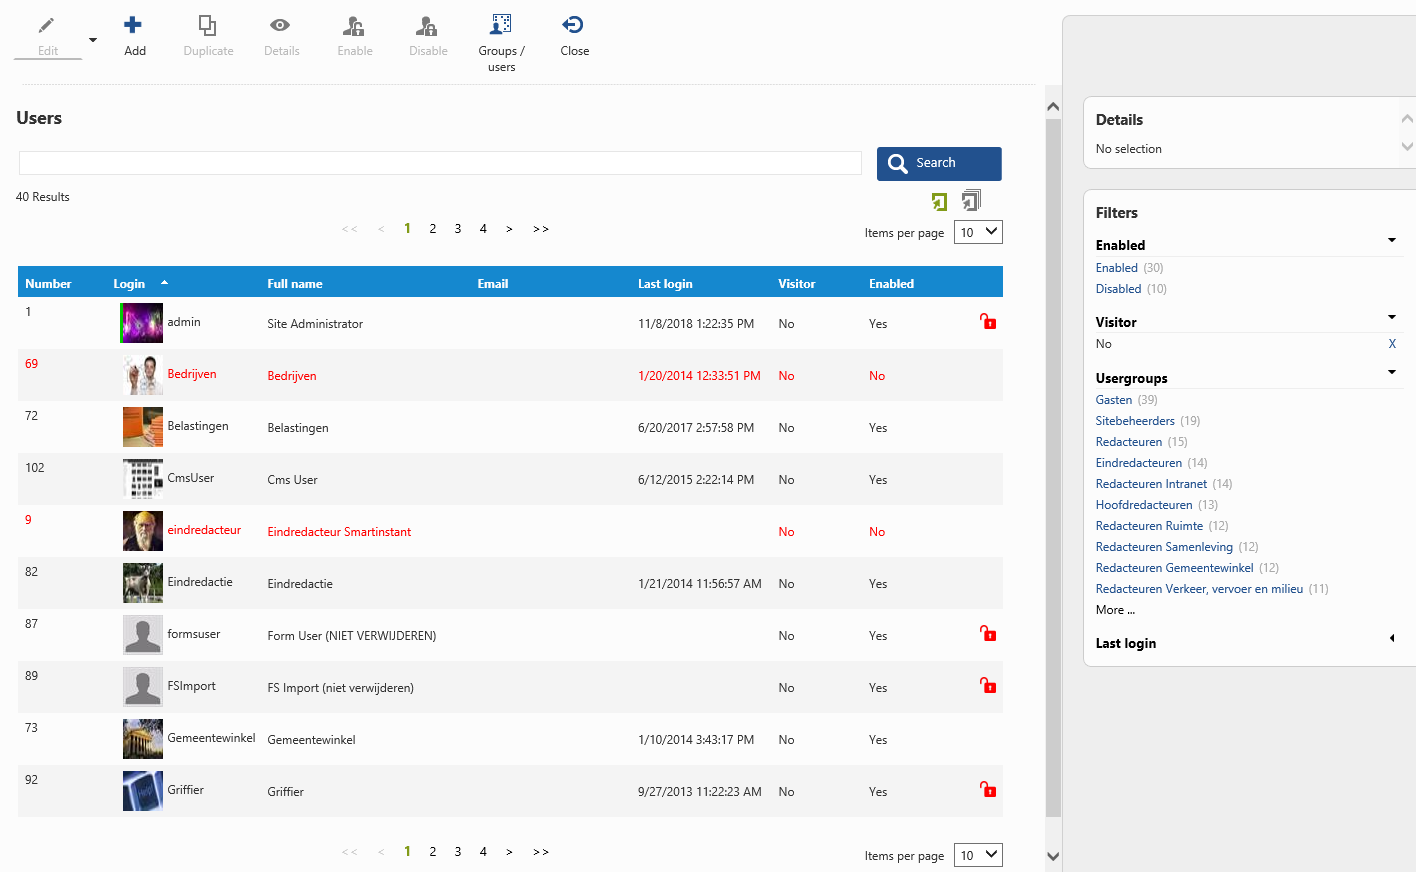1416x872 pixels.
Task: Sort by Number column header
Action: point(48,284)
